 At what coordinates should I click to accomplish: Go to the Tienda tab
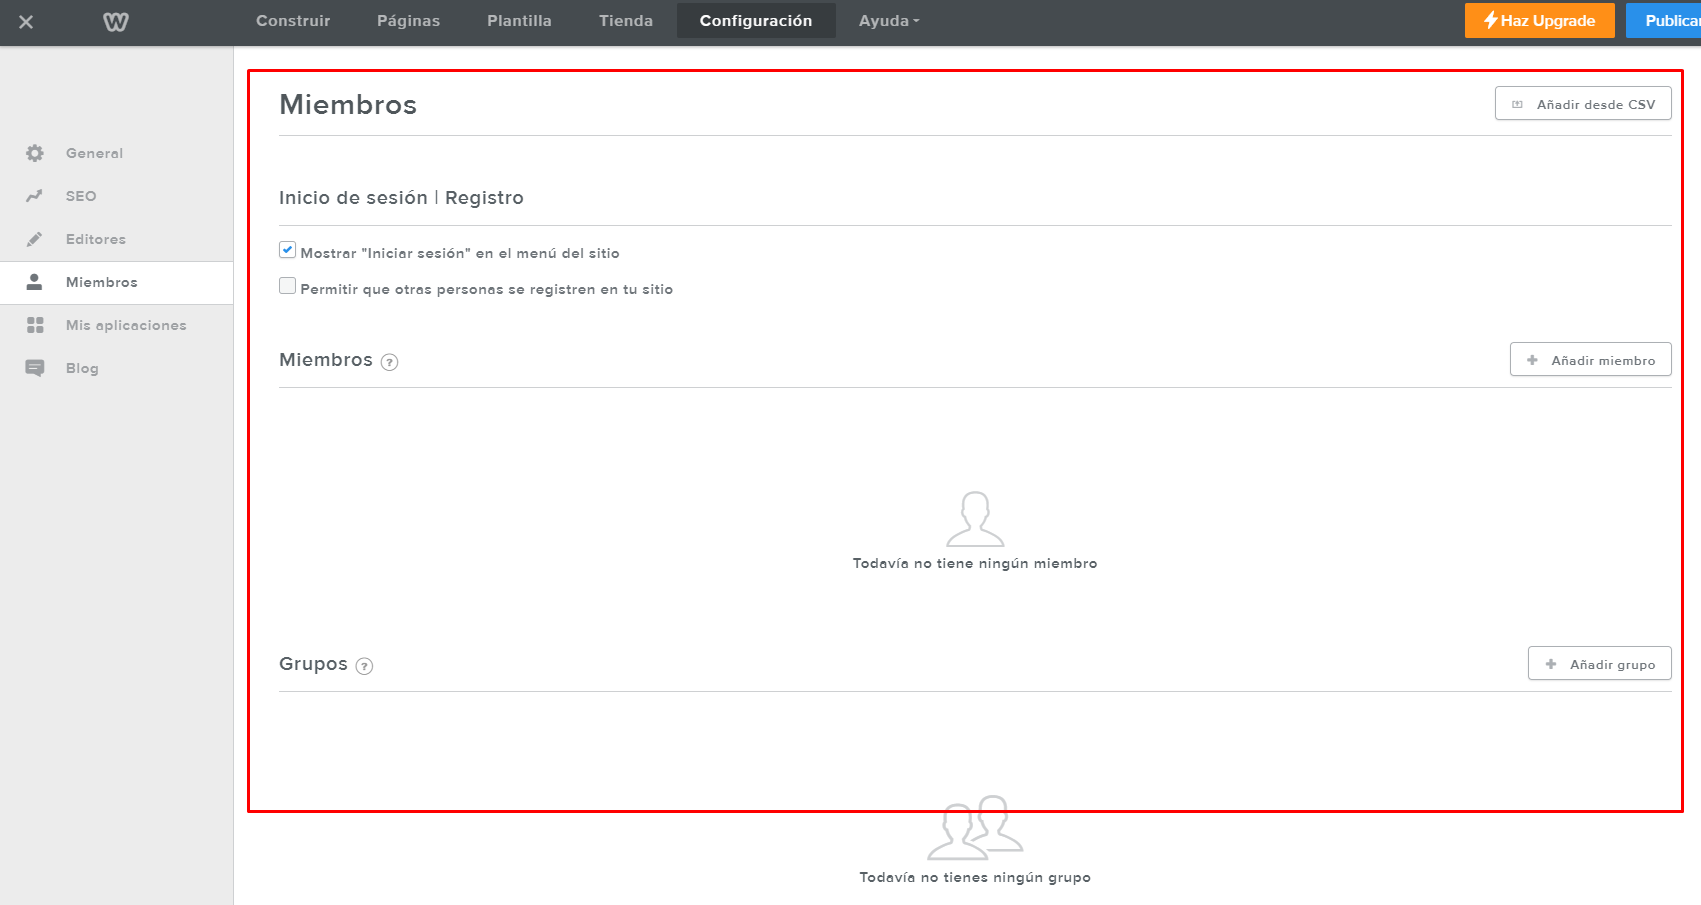click(626, 21)
